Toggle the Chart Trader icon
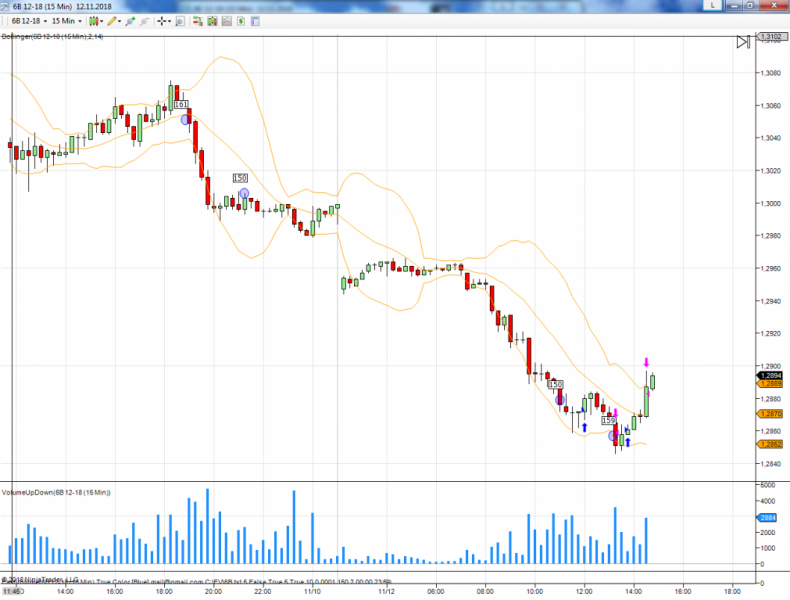Viewport: 790px width, 600px height. (198, 21)
